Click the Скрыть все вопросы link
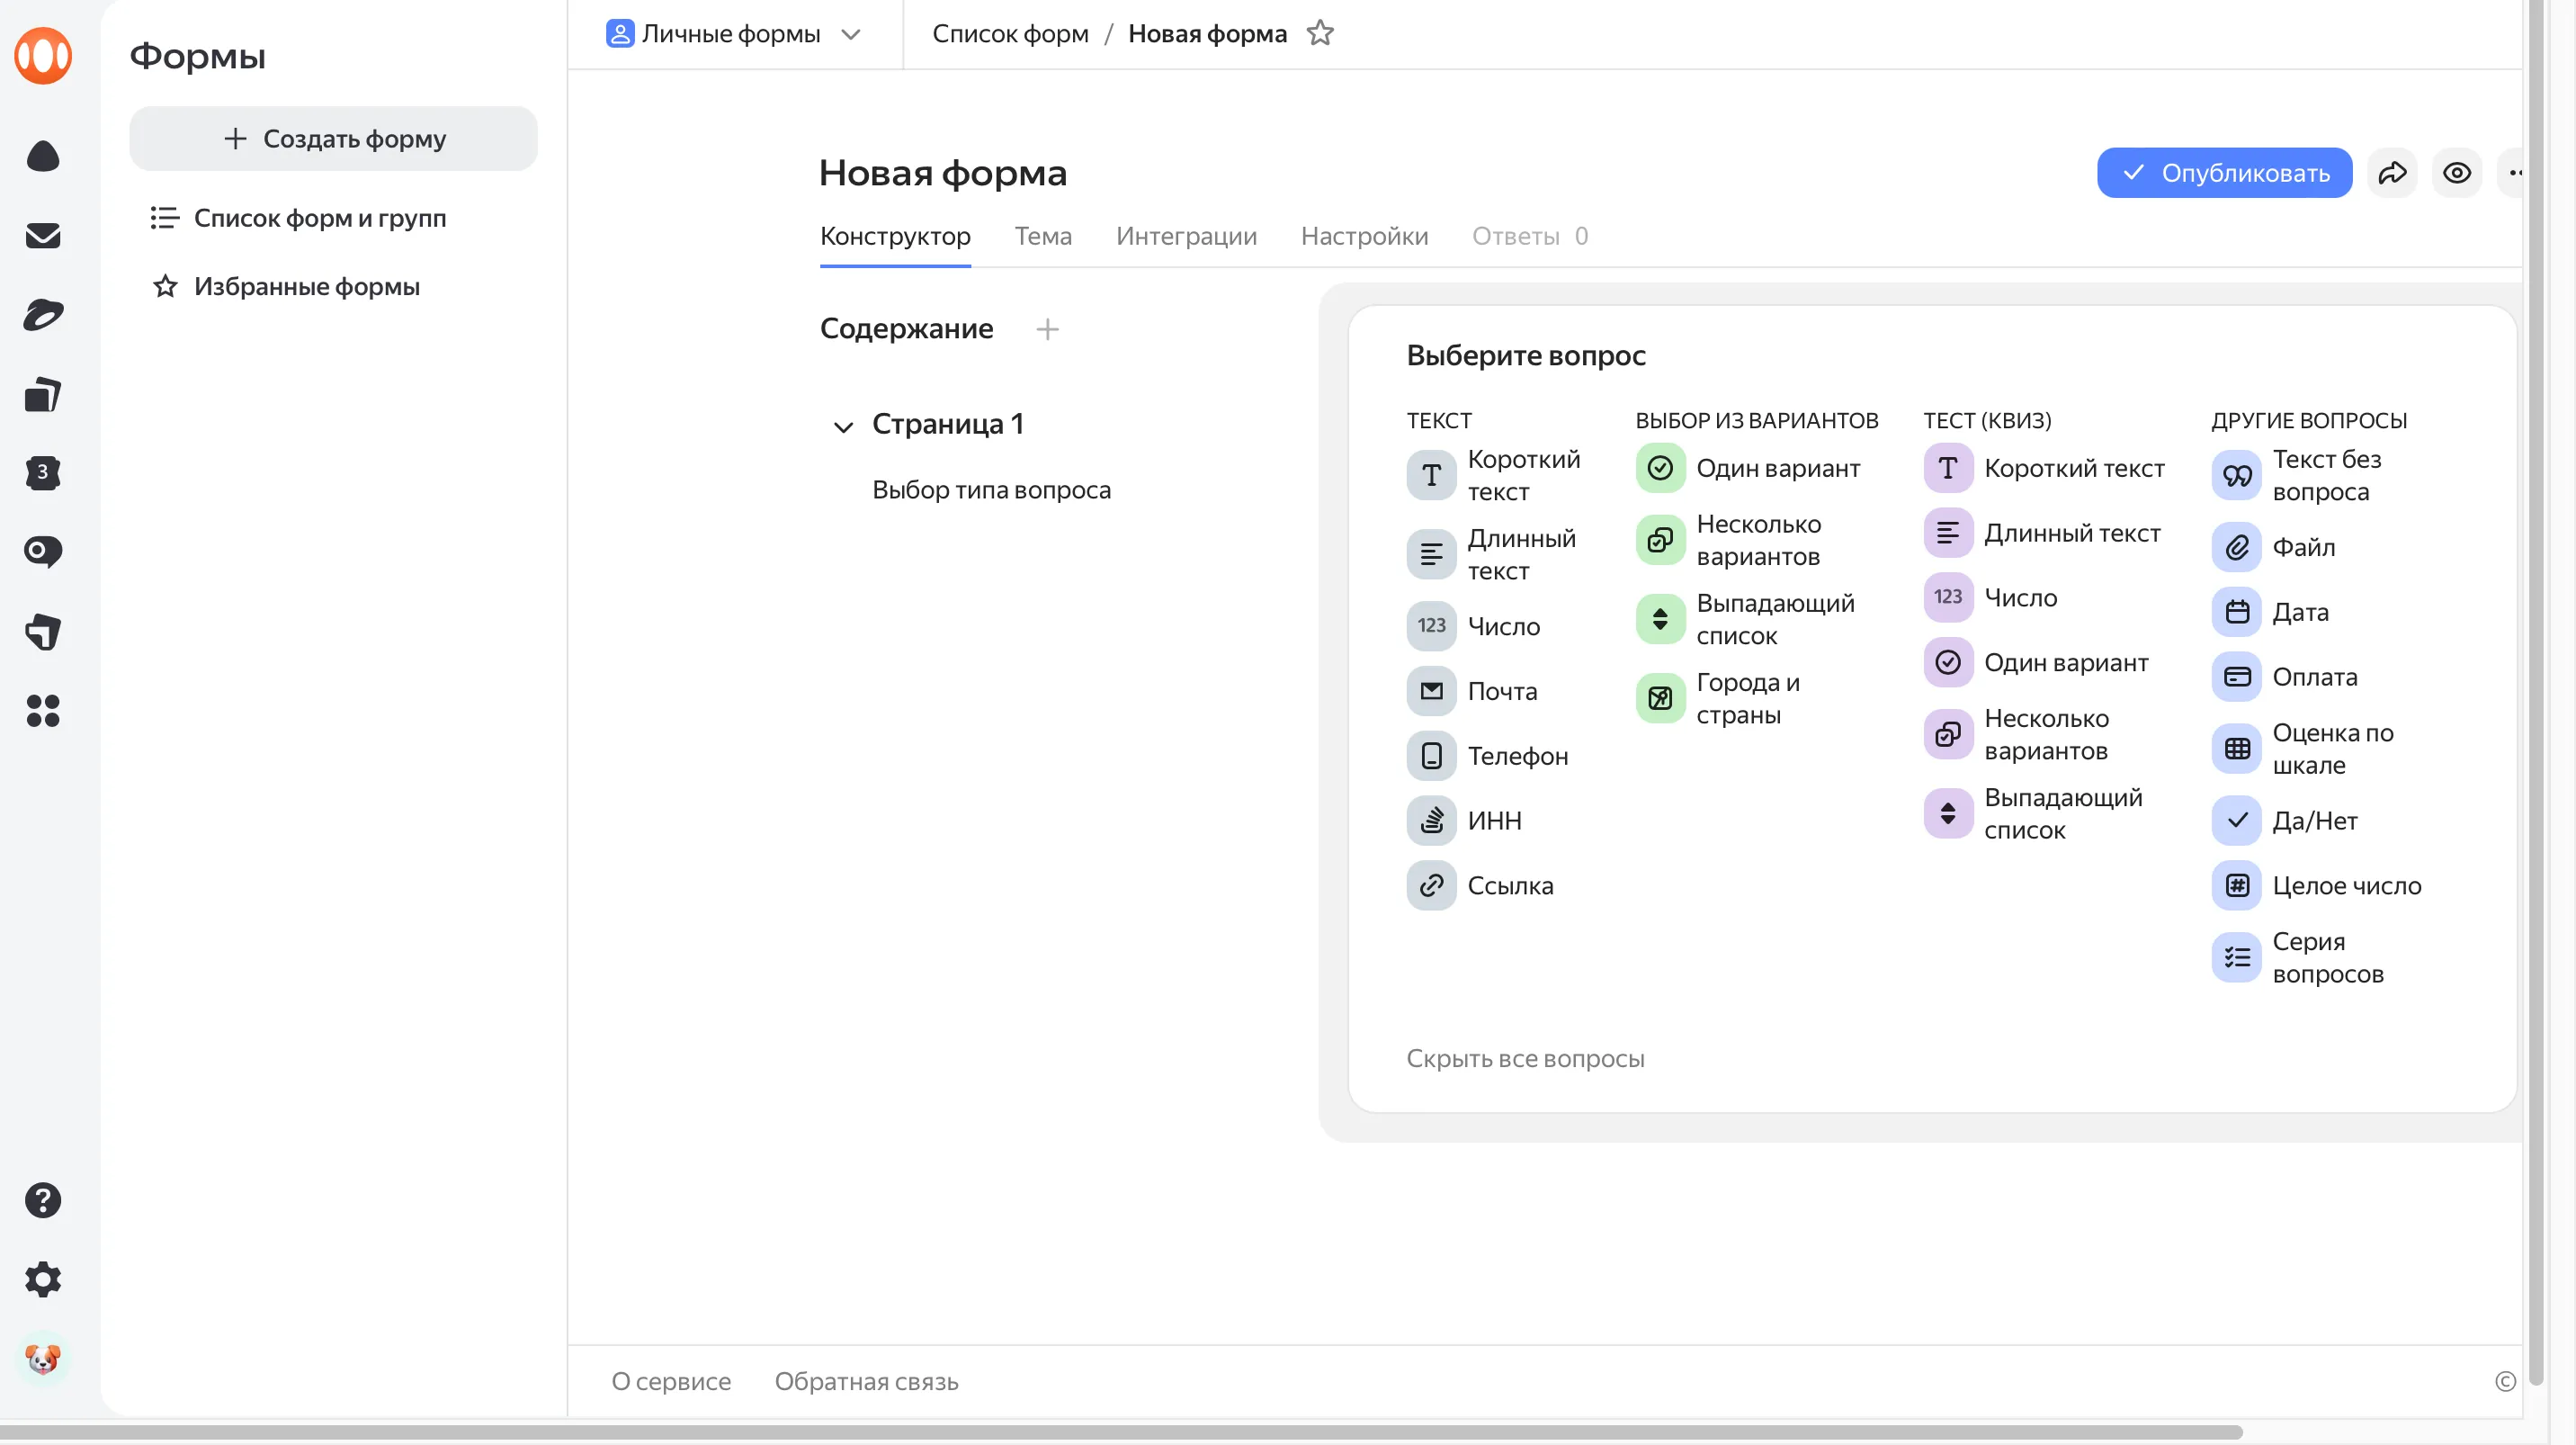Screen dimensions: 2576x1445 [x=1524, y=1058]
